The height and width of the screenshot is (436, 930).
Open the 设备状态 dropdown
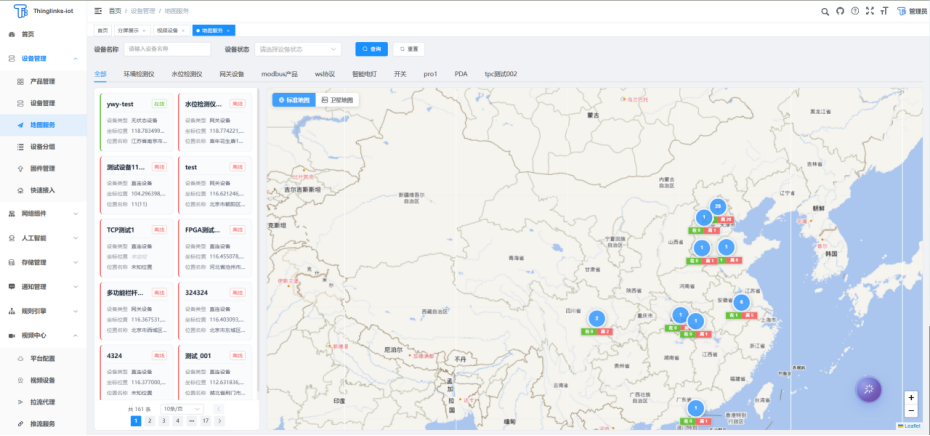[298, 49]
